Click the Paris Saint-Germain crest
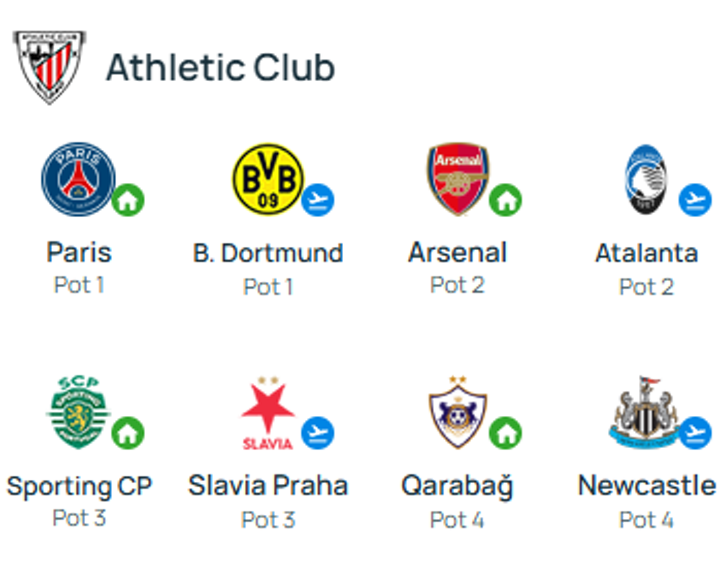This screenshot has height=565, width=720. click(78, 181)
